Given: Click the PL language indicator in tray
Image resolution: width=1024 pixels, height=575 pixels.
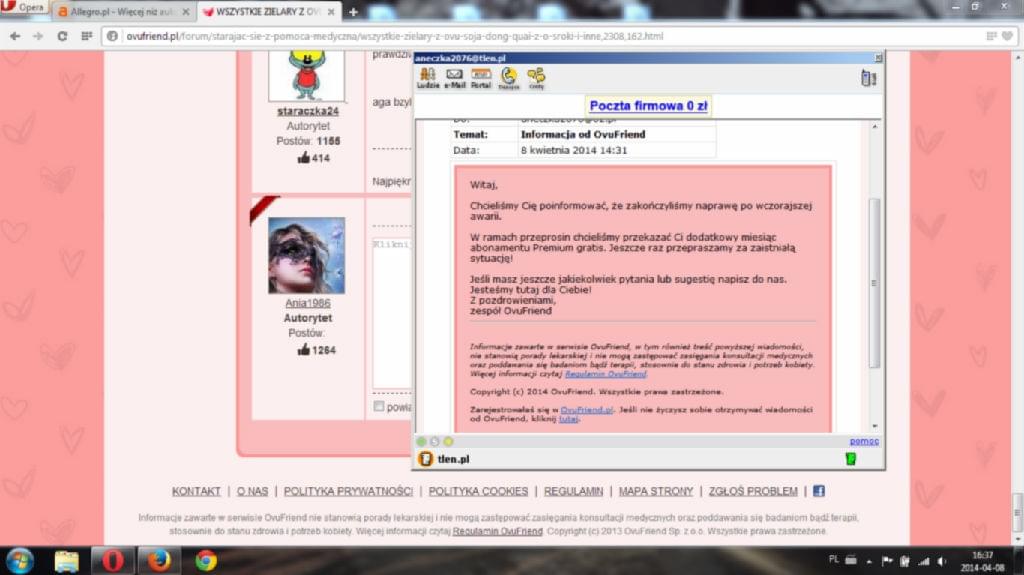Looking at the screenshot, I should [x=833, y=559].
